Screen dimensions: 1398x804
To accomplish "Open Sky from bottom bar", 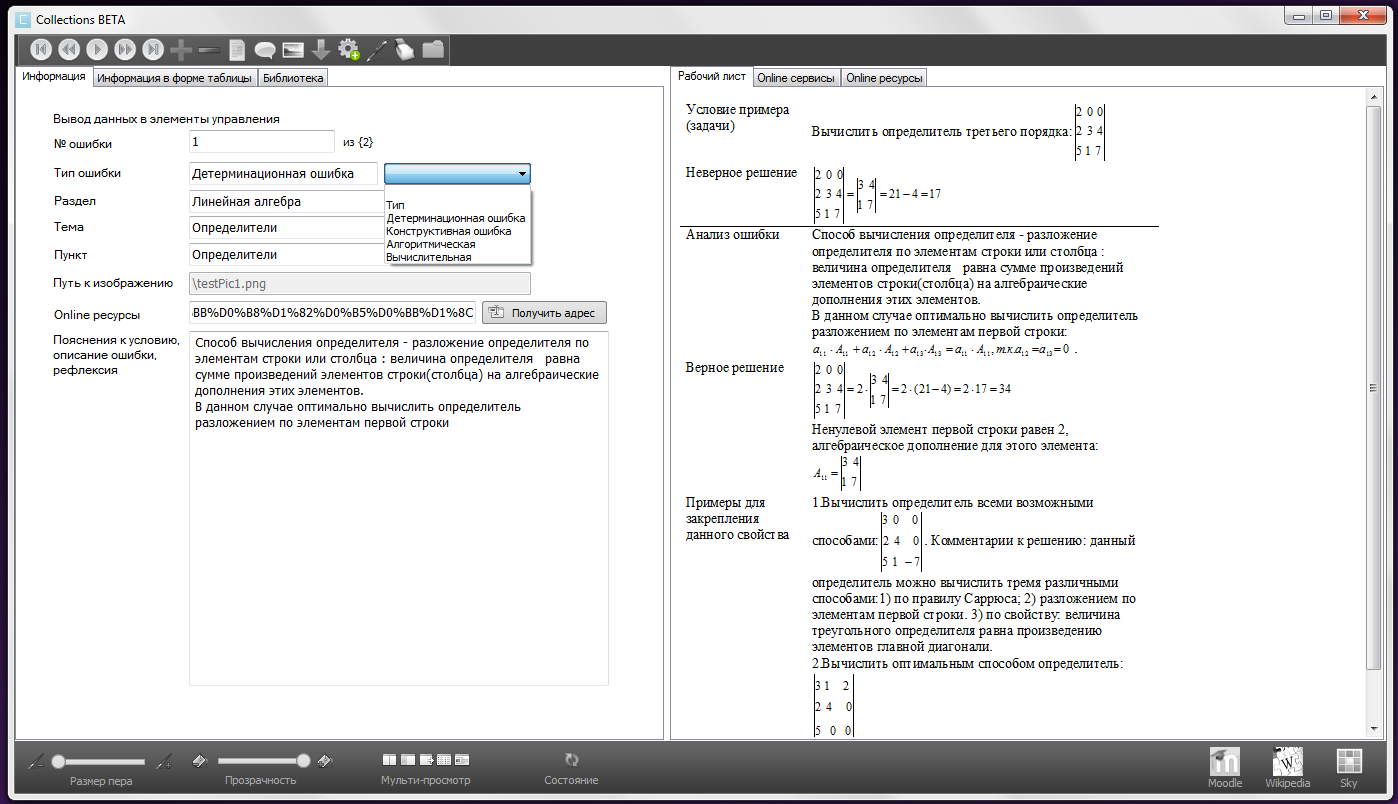I will (x=1349, y=762).
